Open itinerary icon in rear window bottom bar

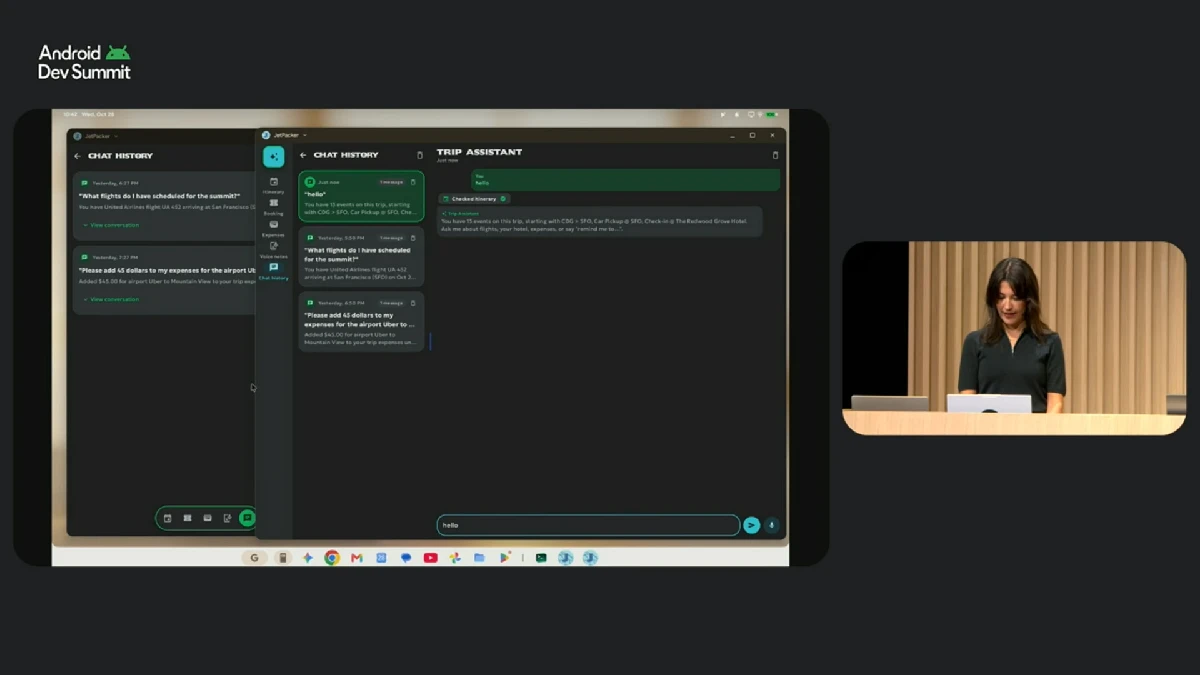[167, 518]
